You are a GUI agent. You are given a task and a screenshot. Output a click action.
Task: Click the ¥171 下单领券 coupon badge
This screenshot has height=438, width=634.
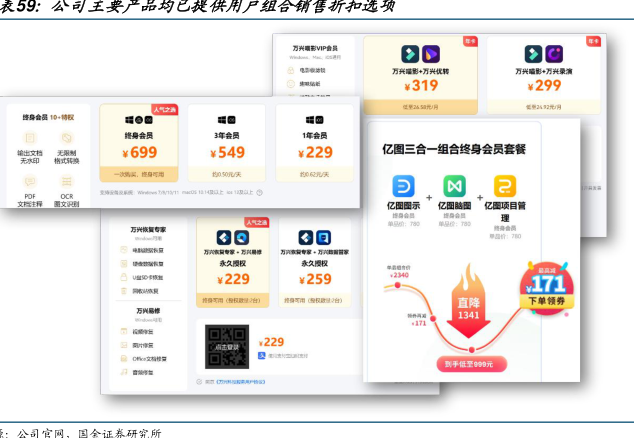pyautogui.click(x=547, y=288)
